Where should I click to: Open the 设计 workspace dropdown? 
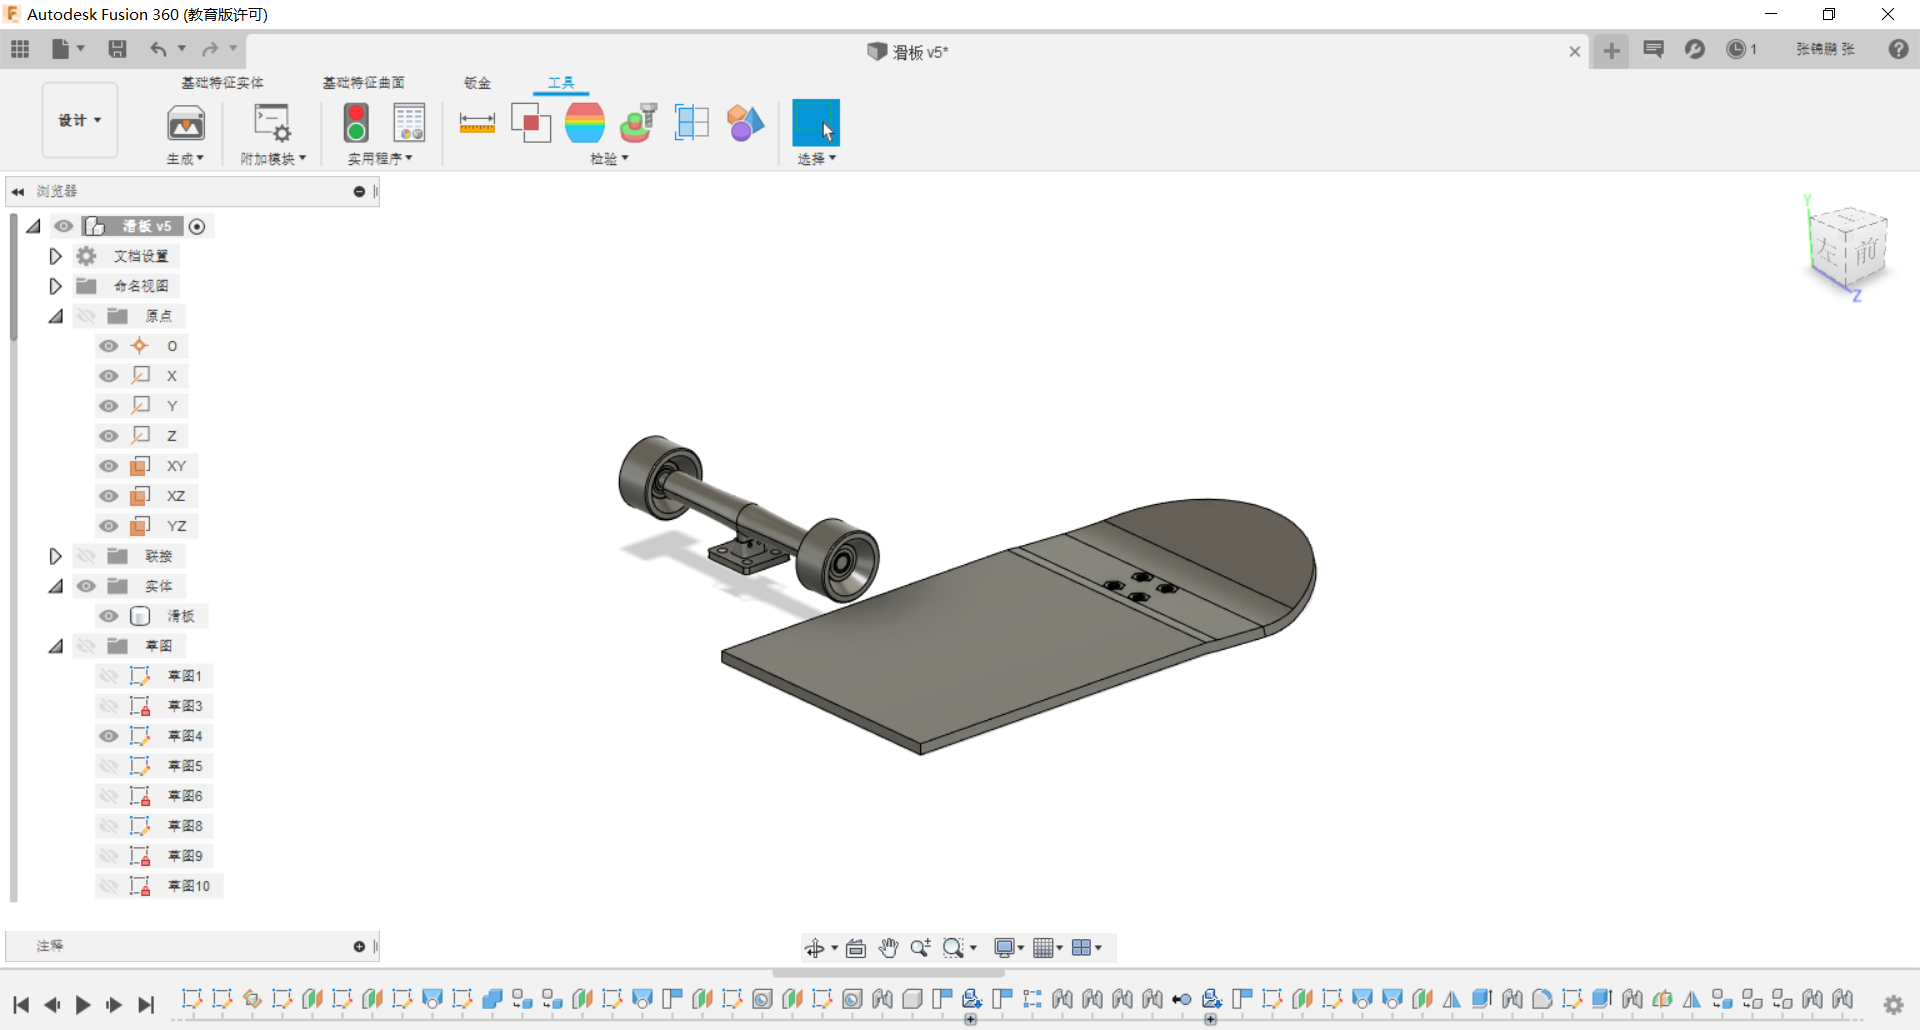click(x=80, y=120)
